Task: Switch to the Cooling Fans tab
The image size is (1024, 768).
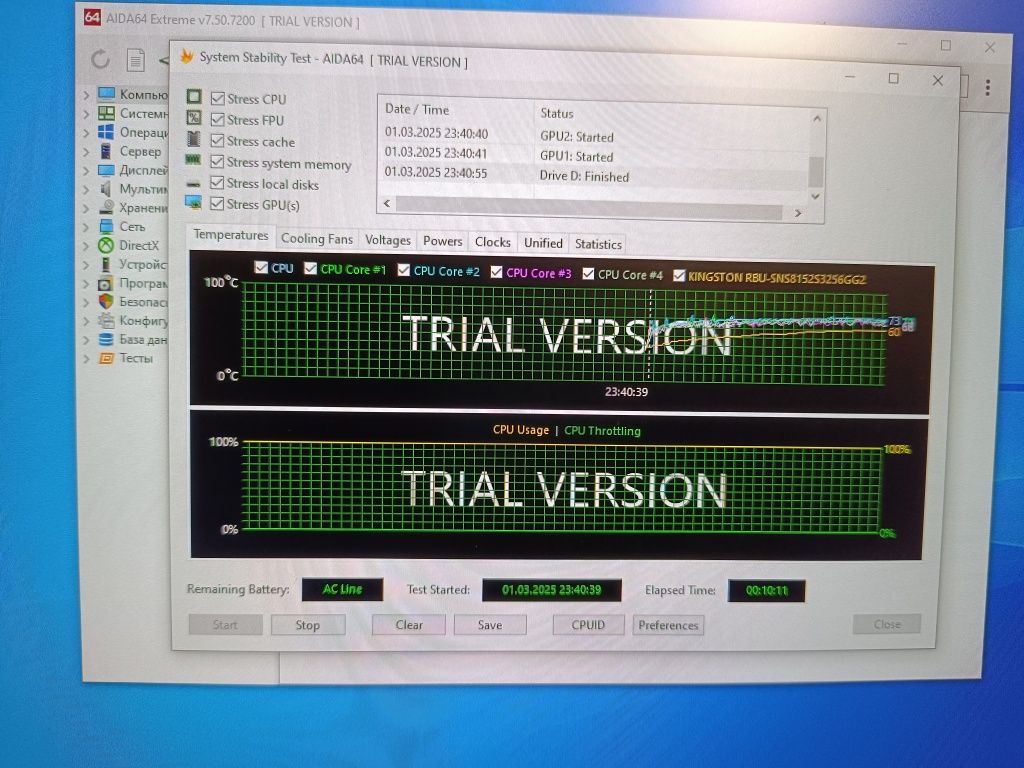Action: (x=317, y=239)
